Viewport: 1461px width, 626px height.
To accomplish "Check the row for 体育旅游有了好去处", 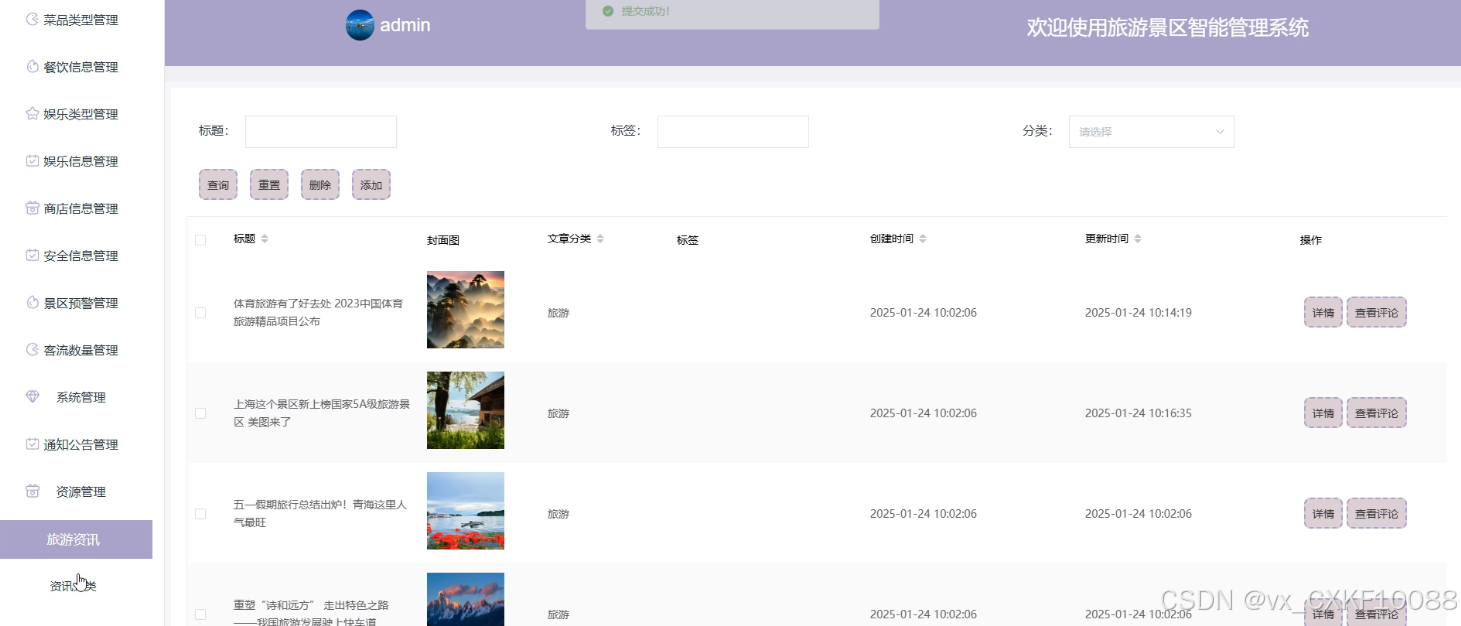I will pos(201,313).
